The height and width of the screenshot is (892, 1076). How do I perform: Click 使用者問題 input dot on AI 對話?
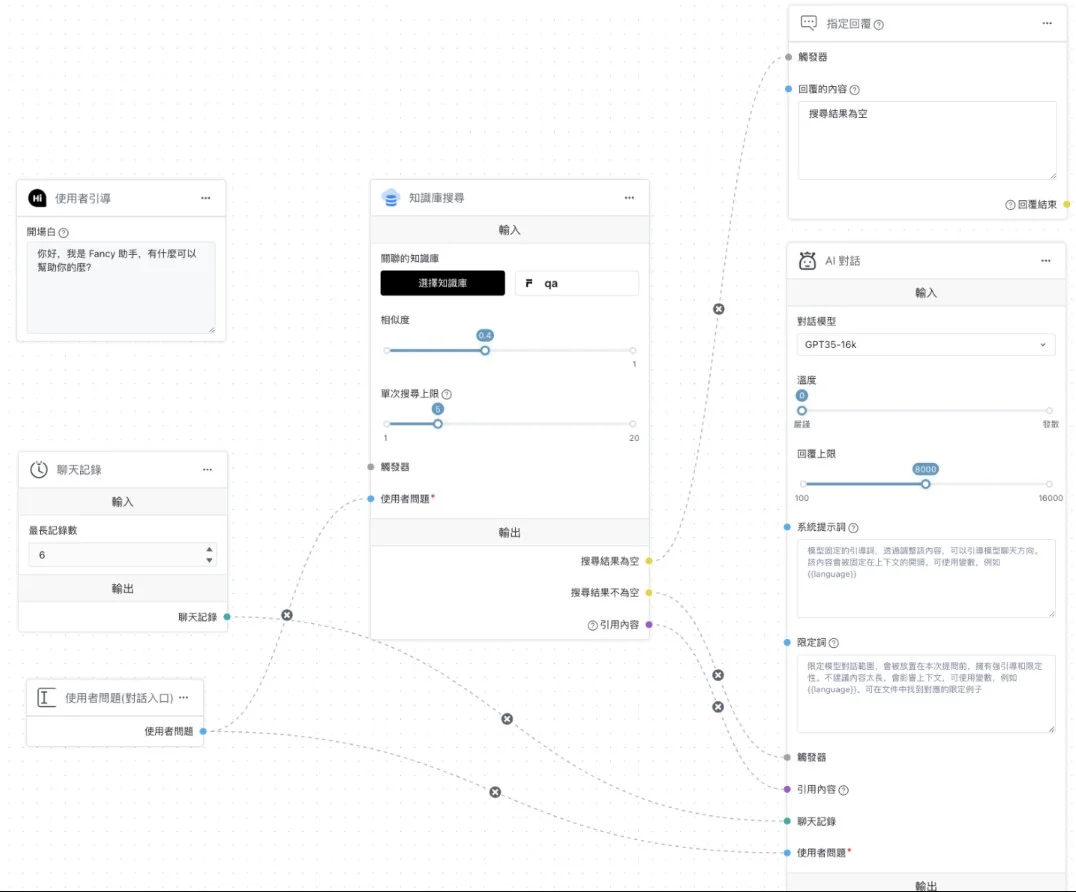click(x=787, y=853)
